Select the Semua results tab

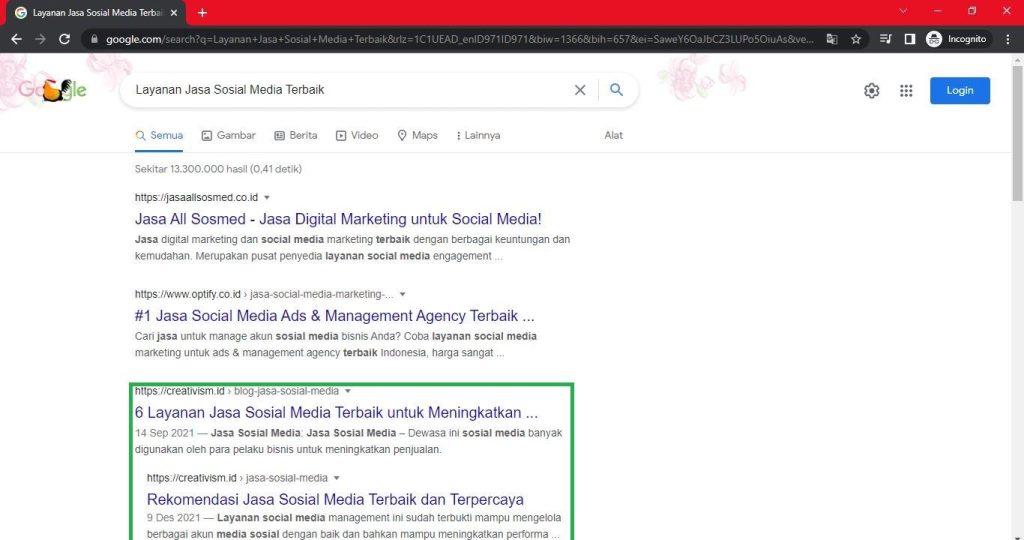pyautogui.click(x=159, y=136)
